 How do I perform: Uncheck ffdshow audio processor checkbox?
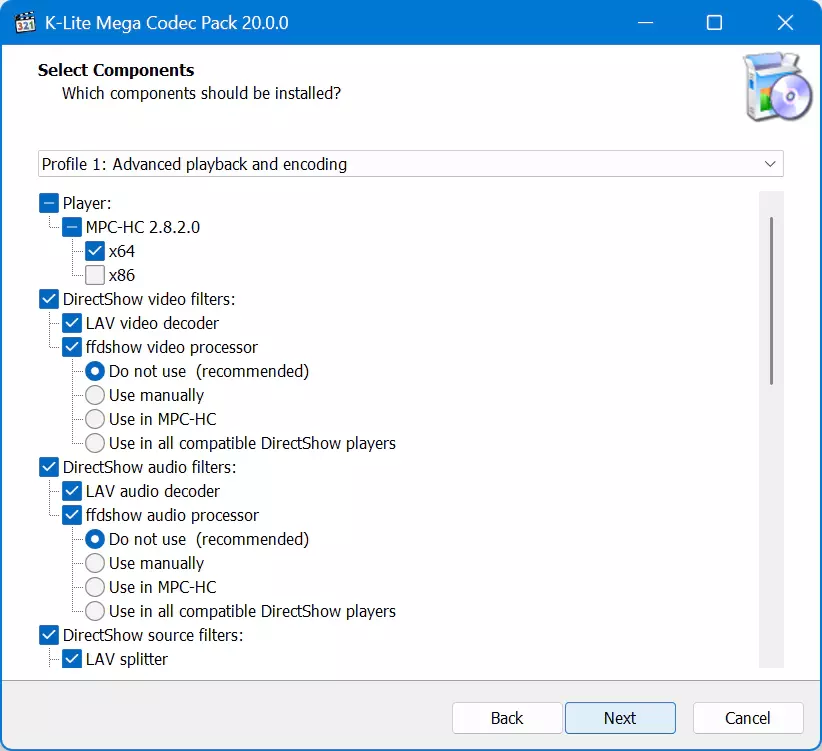pos(72,515)
